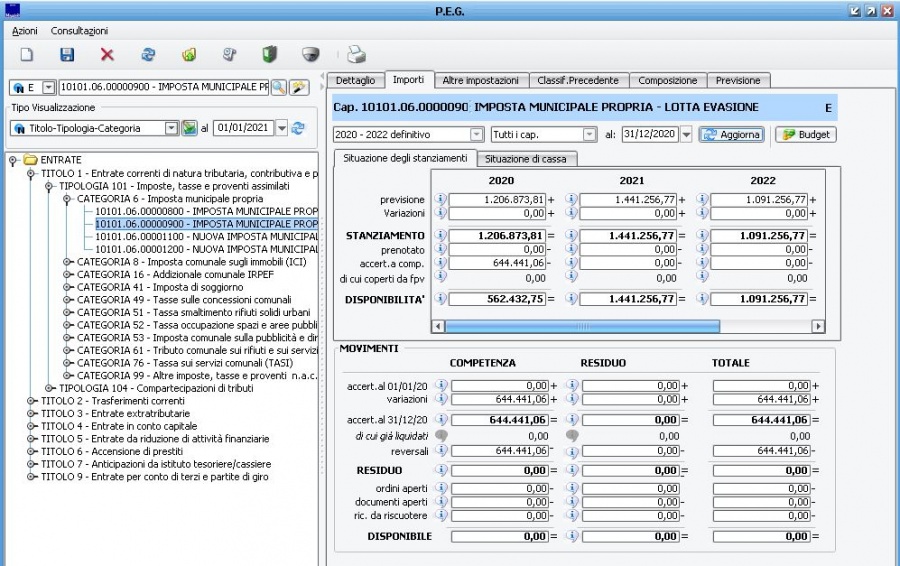Click the red X delete icon
This screenshot has width=900, height=566.
coord(107,56)
